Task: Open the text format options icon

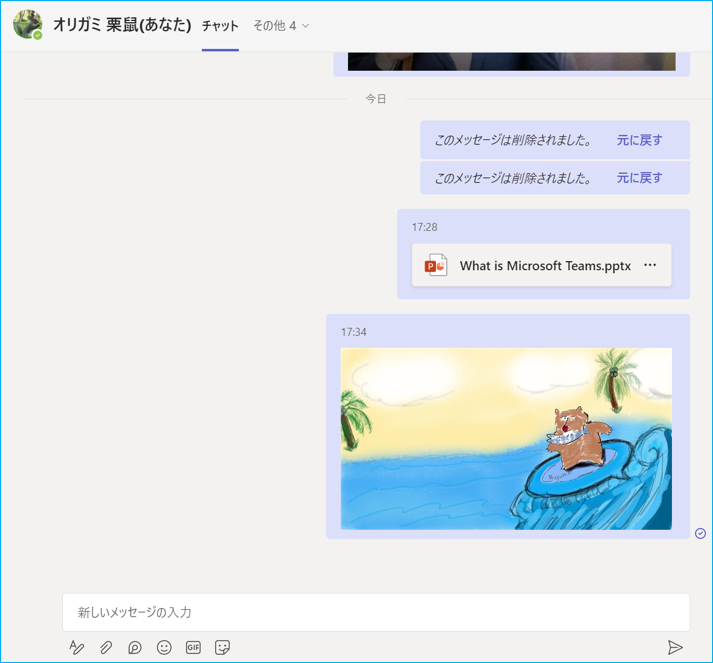Action: [x=77, y=648]
